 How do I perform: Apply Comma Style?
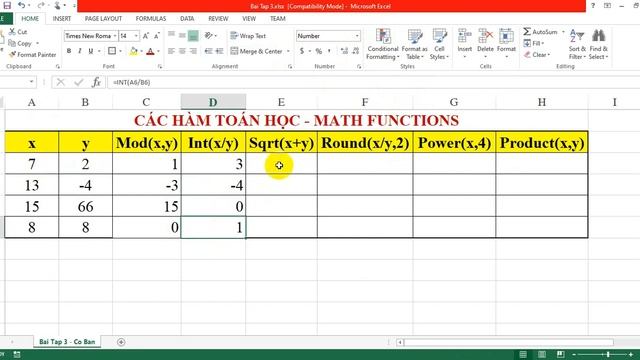[x=329, y=51]
